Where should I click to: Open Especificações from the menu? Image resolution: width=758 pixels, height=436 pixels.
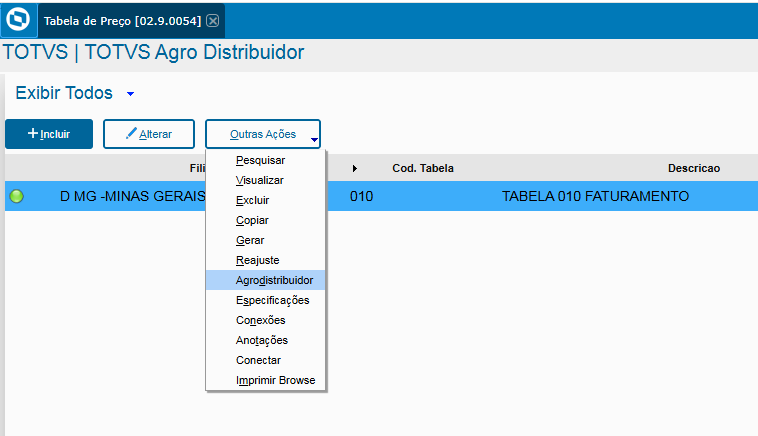coord(265,300)
